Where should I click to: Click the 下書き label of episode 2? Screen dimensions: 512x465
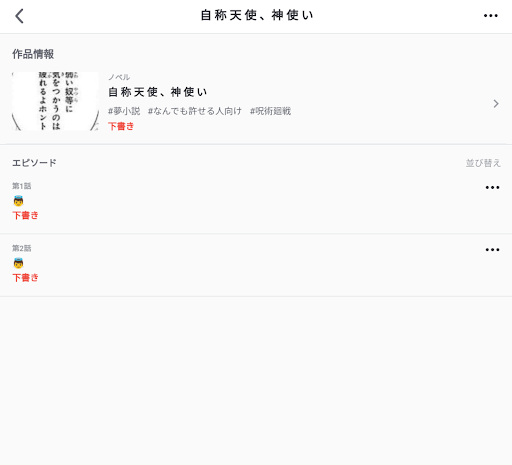25,278
